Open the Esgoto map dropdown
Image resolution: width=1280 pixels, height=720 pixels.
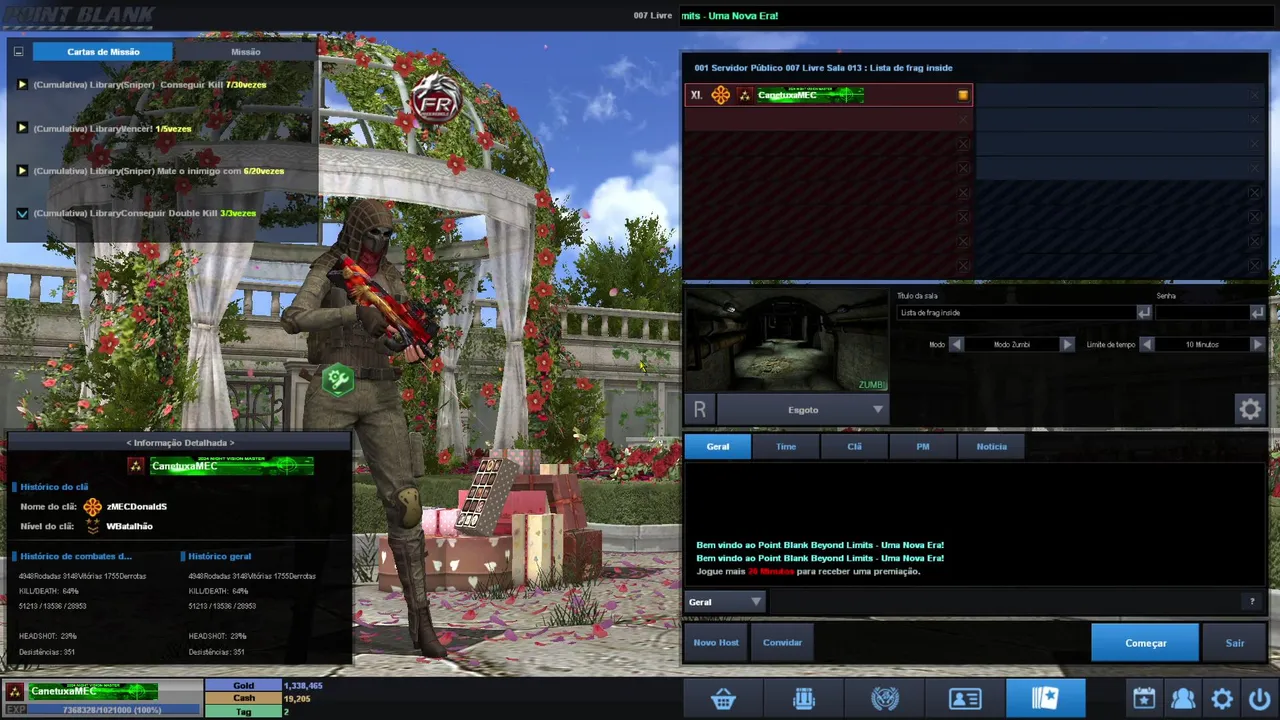pos(802,409)
